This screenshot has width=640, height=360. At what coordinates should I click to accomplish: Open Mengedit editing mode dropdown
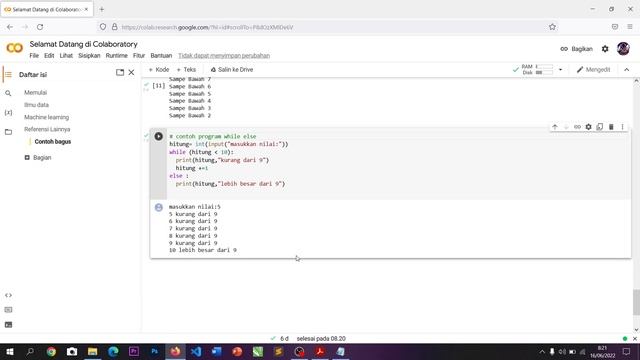pyautogui.click(x=593, y=70)
